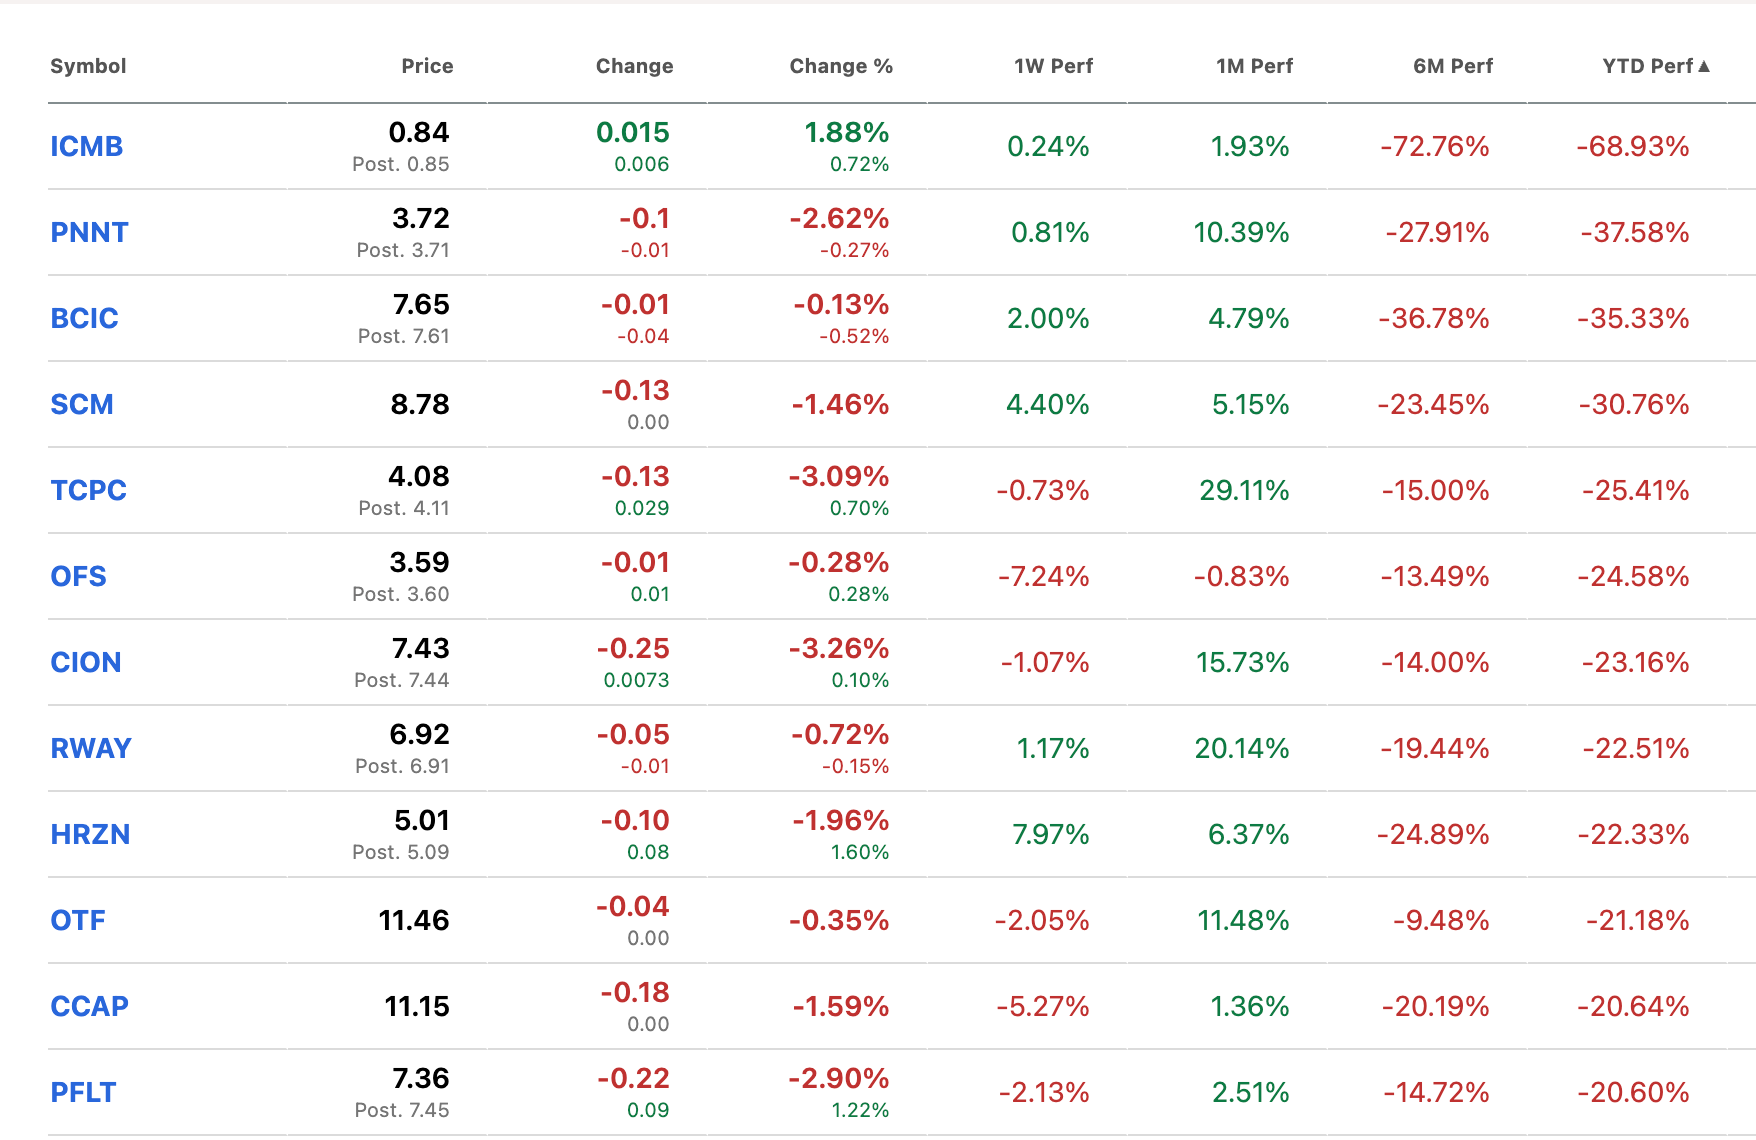
Task: Sort table by Symbol column header
Action: coord(88,66)
